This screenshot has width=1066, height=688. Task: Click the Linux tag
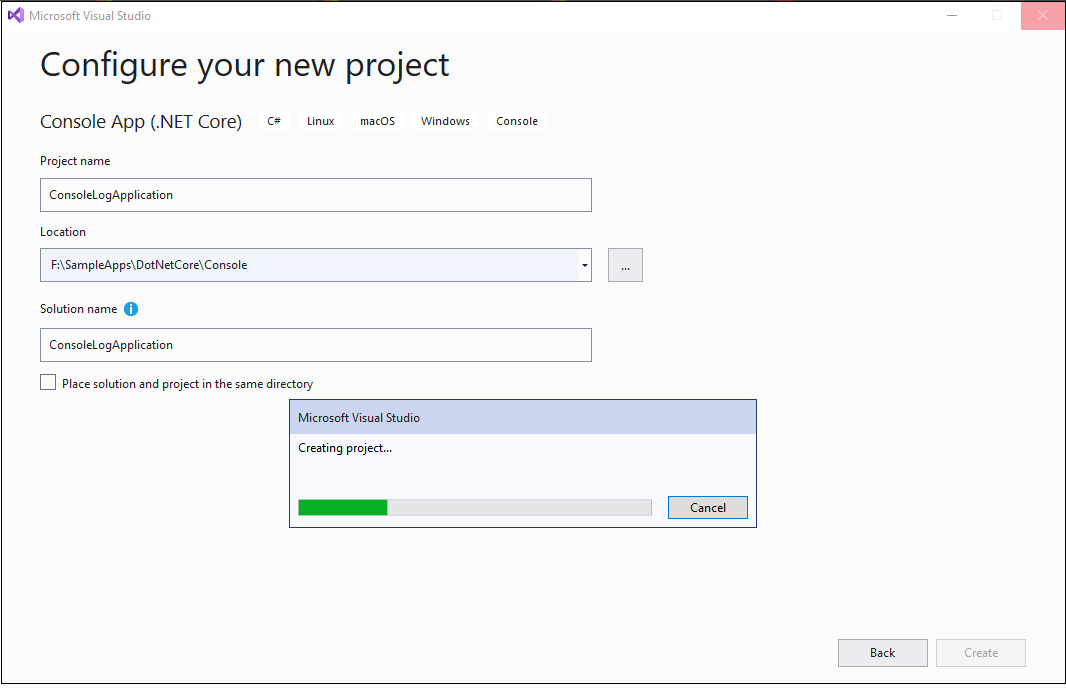[x=320, y=121]
